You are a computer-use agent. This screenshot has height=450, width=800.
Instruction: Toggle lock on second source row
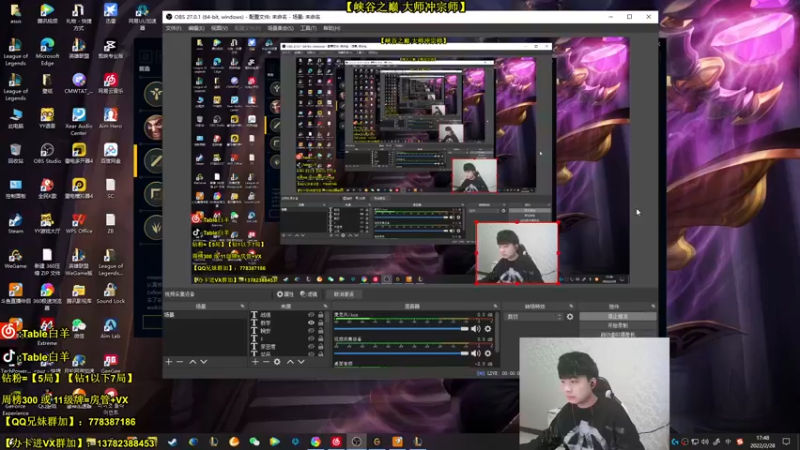(321, 323)
